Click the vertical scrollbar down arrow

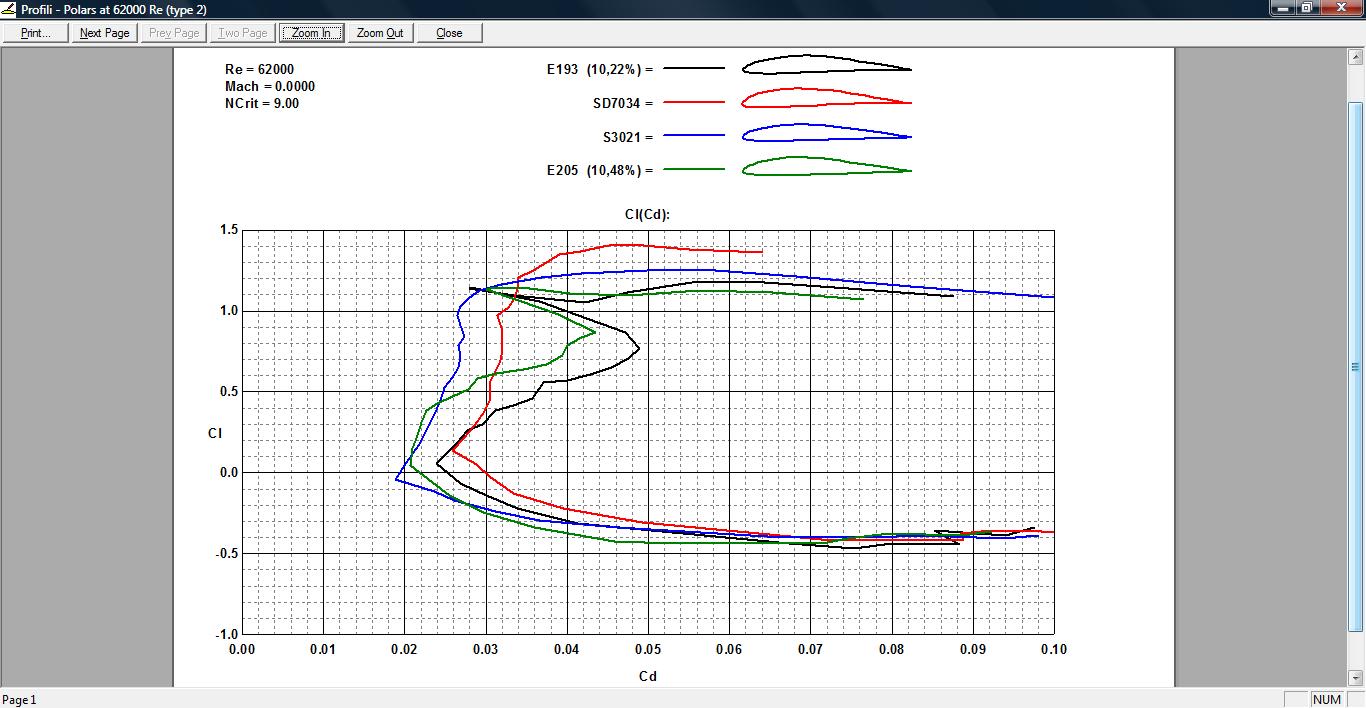click(x=1356, y=677)
